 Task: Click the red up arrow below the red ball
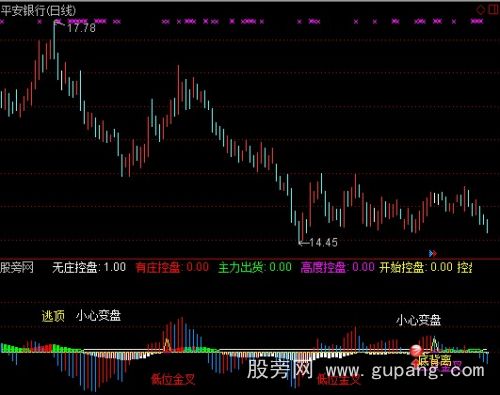(x=415, y=362)
